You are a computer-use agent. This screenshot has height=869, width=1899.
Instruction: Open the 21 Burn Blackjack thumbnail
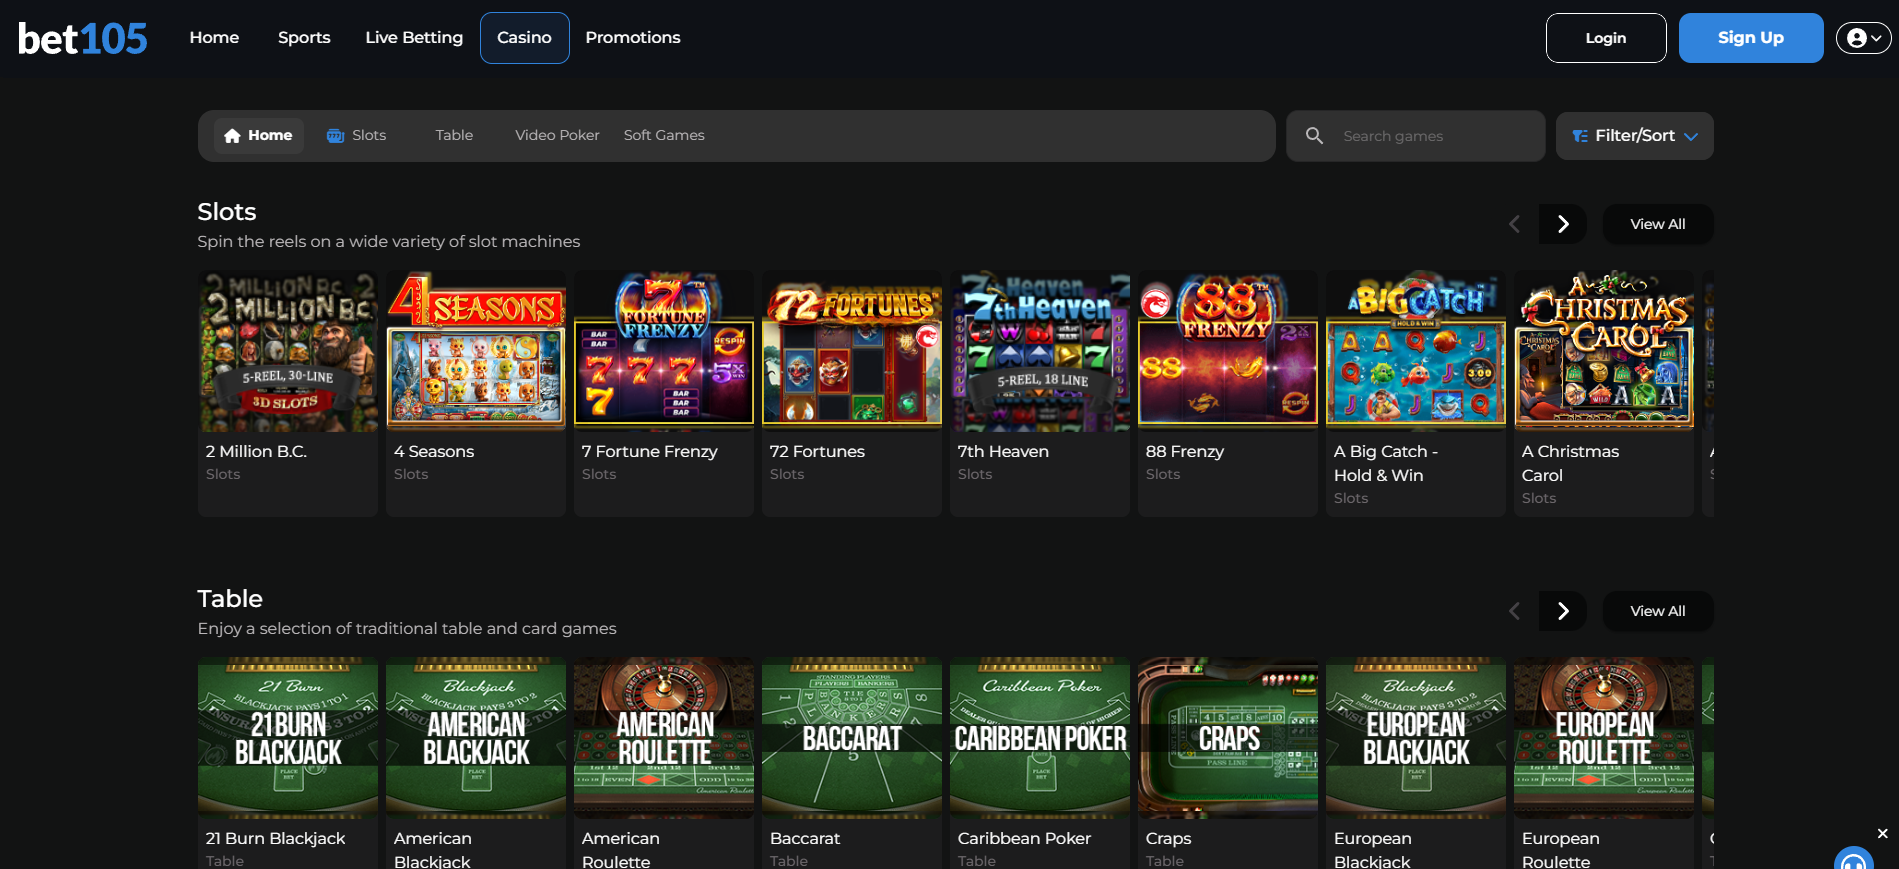288,738
